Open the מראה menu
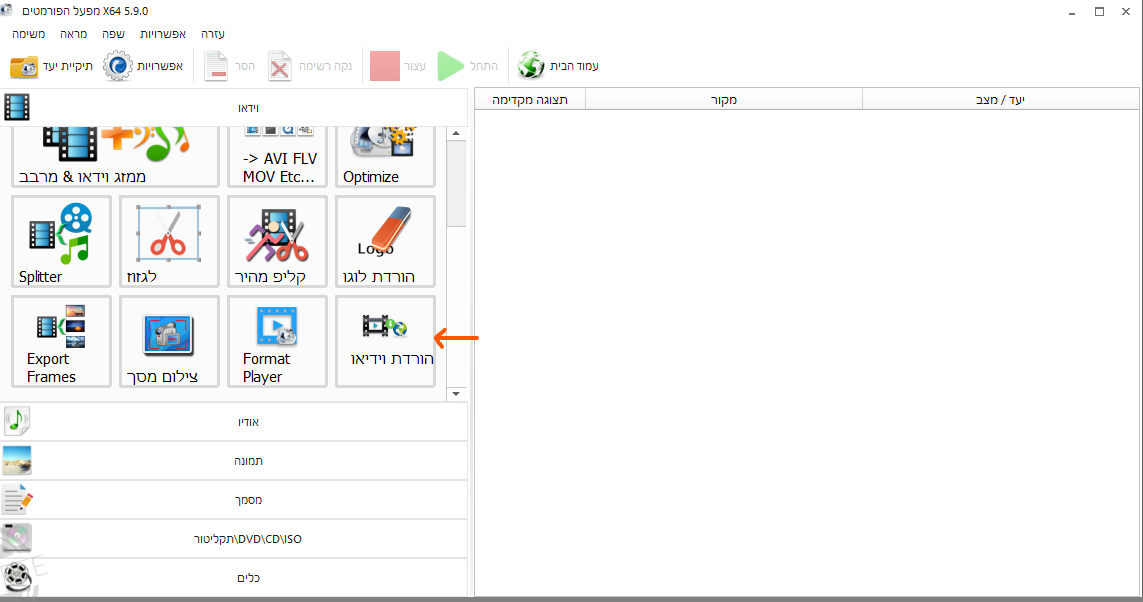The width and height of the screenshot is (1143, 602). click(x=74, y=34)
